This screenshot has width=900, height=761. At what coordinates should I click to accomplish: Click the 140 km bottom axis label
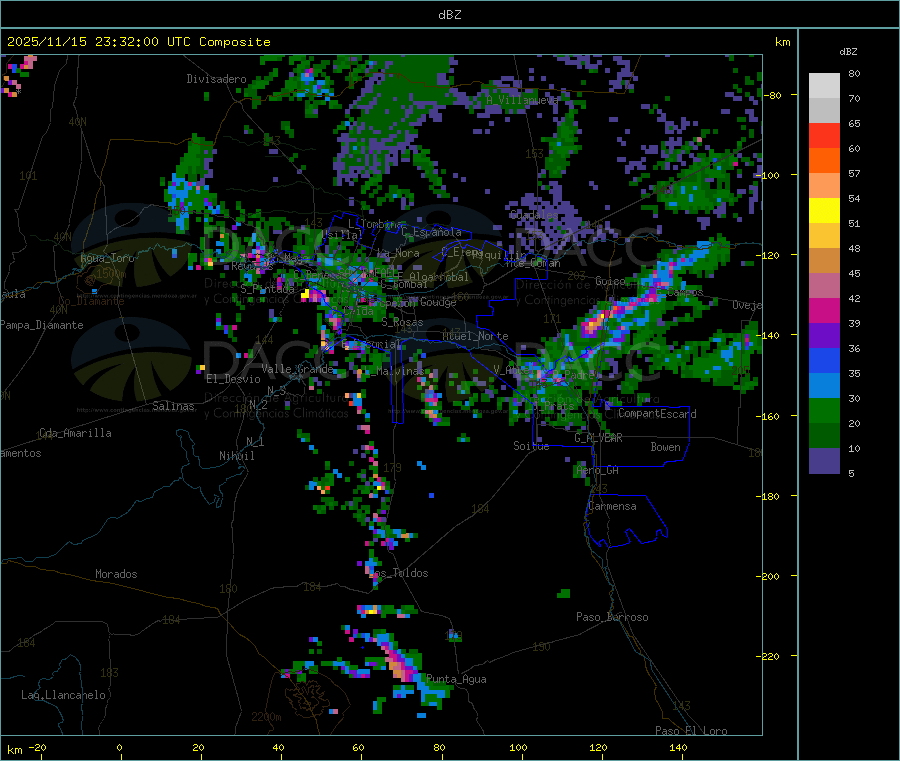(x=678, y=747)
